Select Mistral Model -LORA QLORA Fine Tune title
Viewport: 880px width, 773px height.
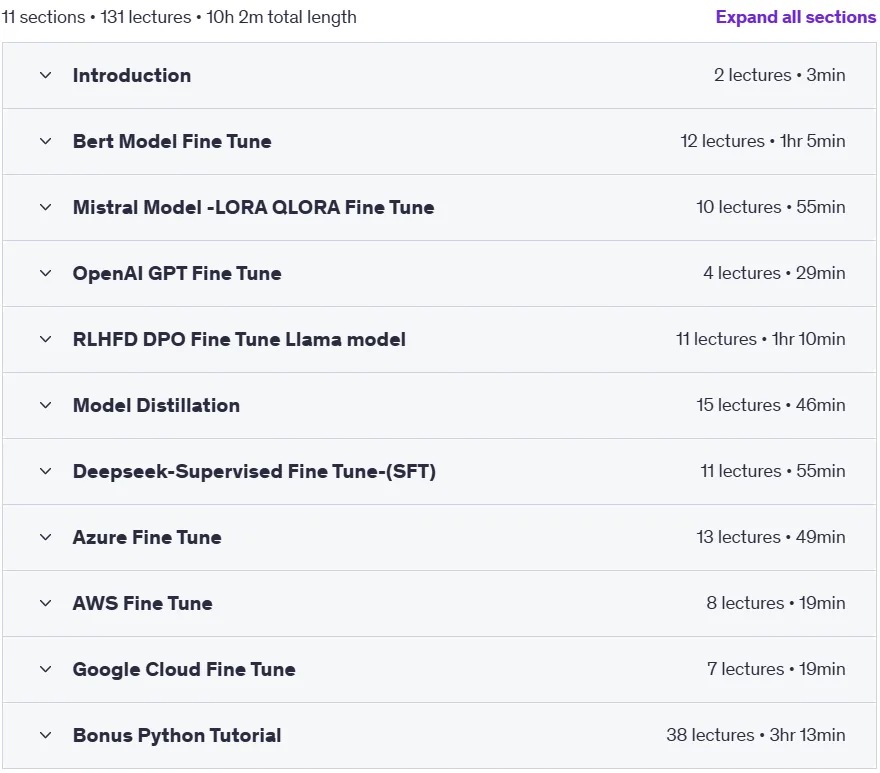[254, 207]
